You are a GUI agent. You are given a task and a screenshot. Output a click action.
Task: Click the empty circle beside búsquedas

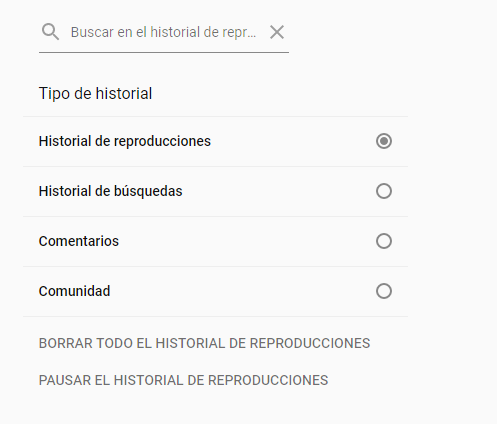pos(384,191)
